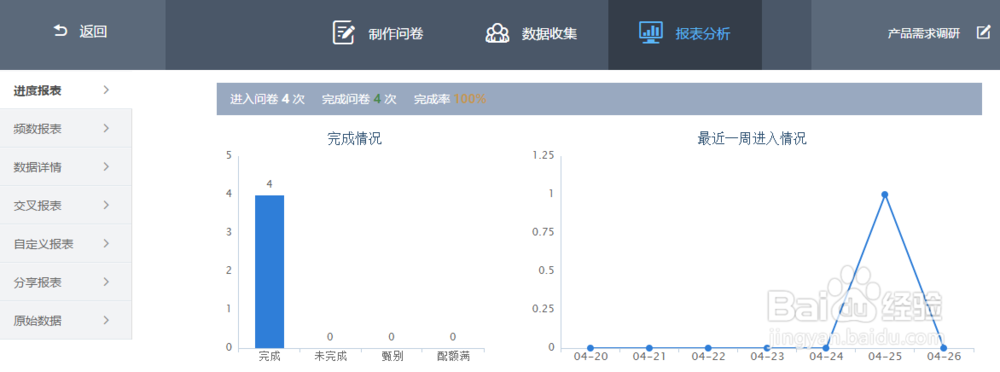Switch to 数据收集 tab
Viewport: 1000px width, 372px height.
pyautogui.click(x=531, y=33)
